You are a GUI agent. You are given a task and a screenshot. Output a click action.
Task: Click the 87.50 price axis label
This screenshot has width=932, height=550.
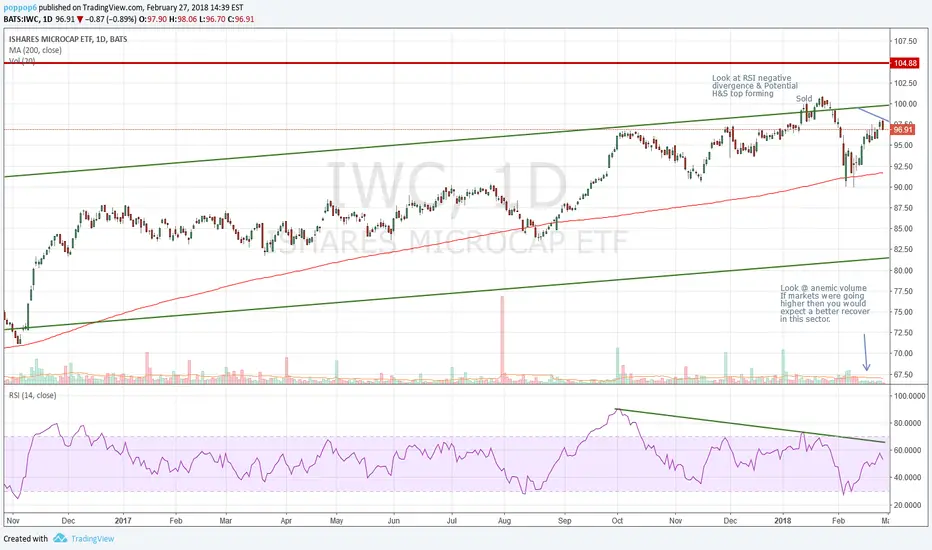coord(905,208)
